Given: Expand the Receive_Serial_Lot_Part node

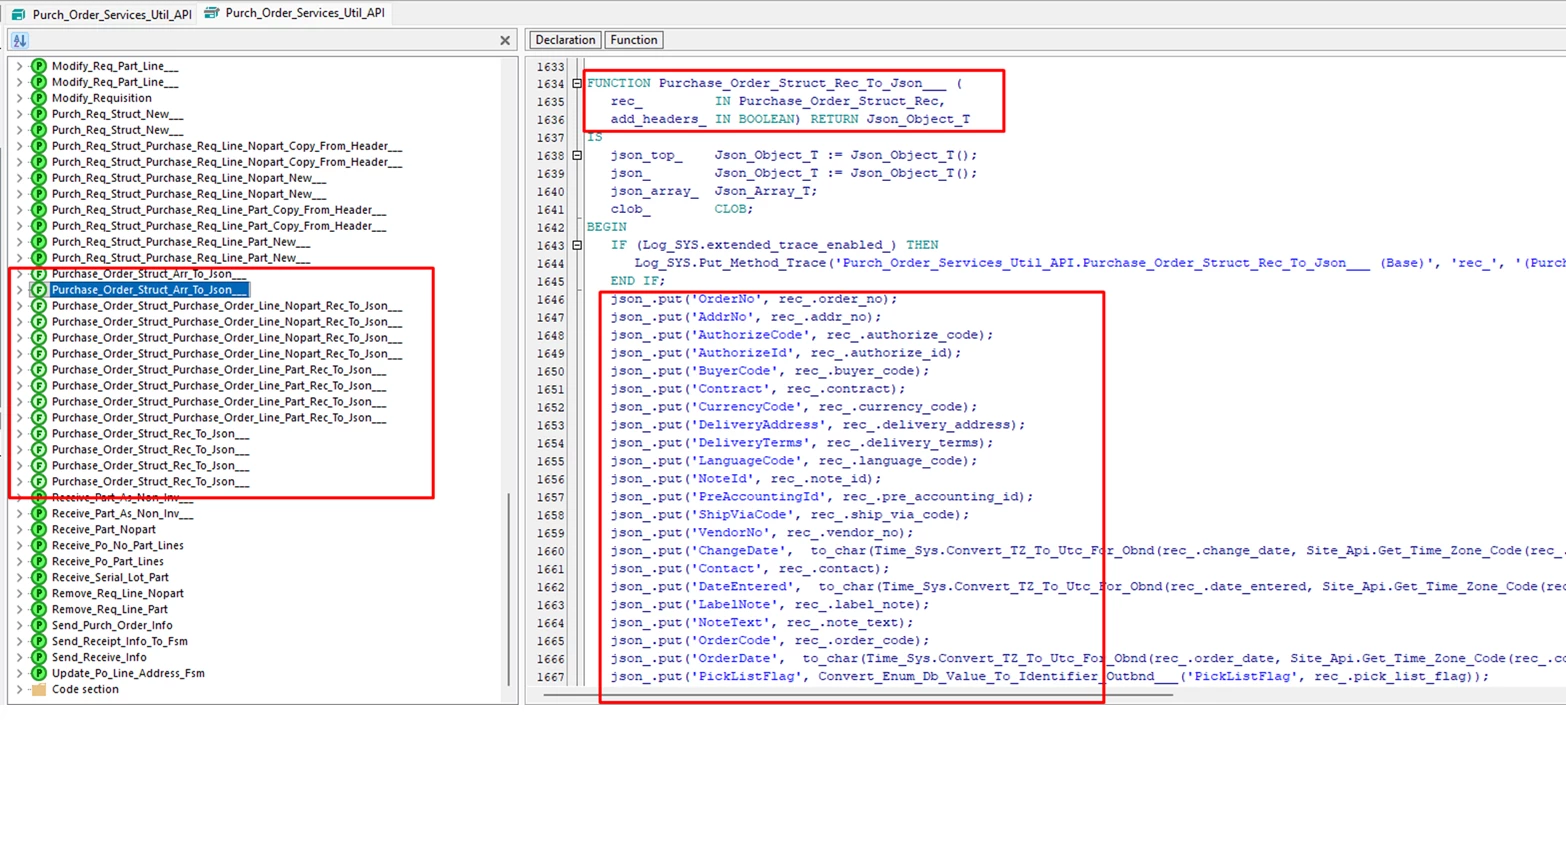Looking at the screenshot, I should click(x=19, y=577).
